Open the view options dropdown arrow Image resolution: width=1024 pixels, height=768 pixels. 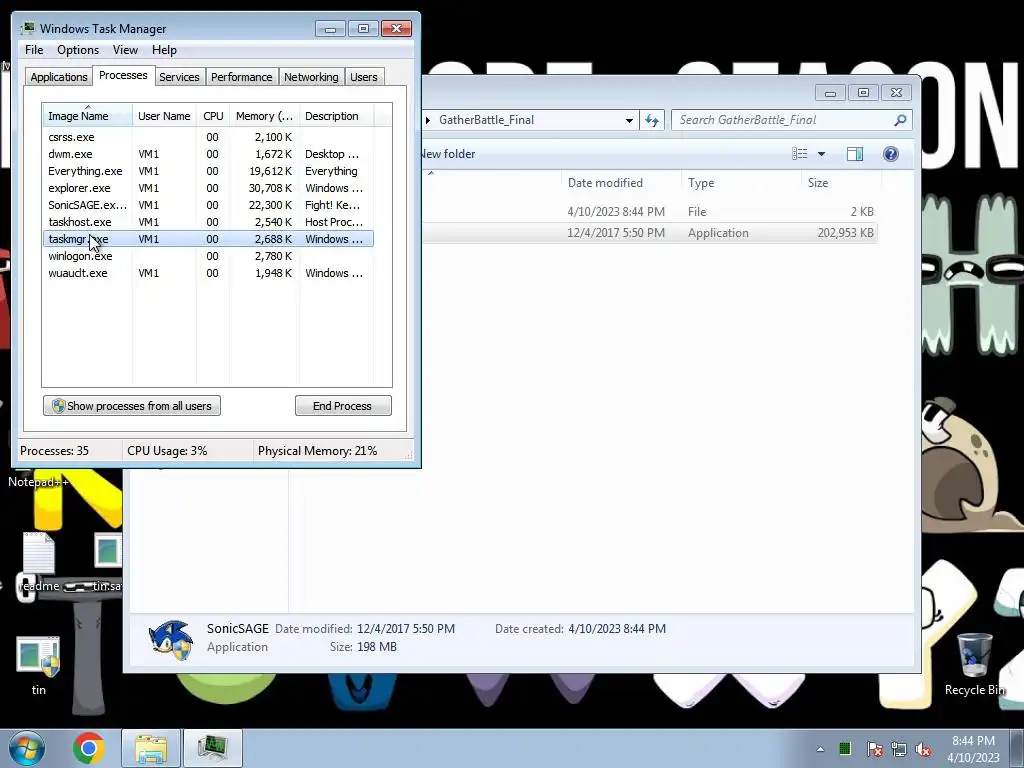tap(822, 154)
